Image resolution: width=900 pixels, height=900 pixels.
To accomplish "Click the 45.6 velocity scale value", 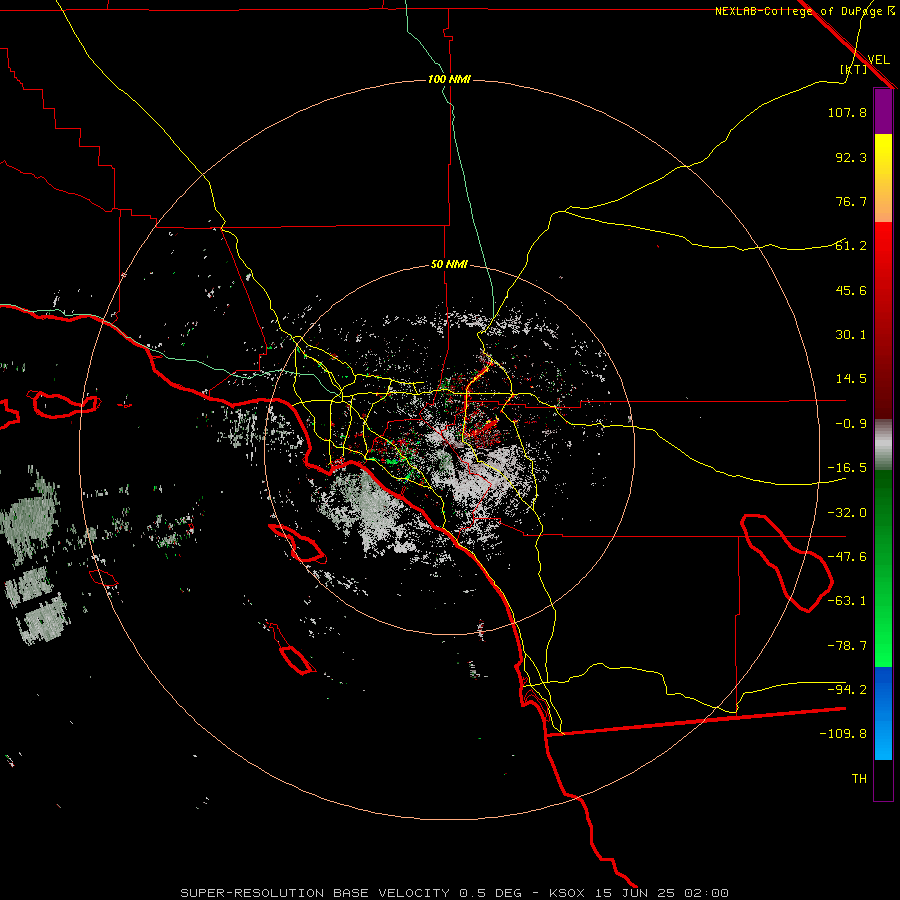I will tap(851, 290).
